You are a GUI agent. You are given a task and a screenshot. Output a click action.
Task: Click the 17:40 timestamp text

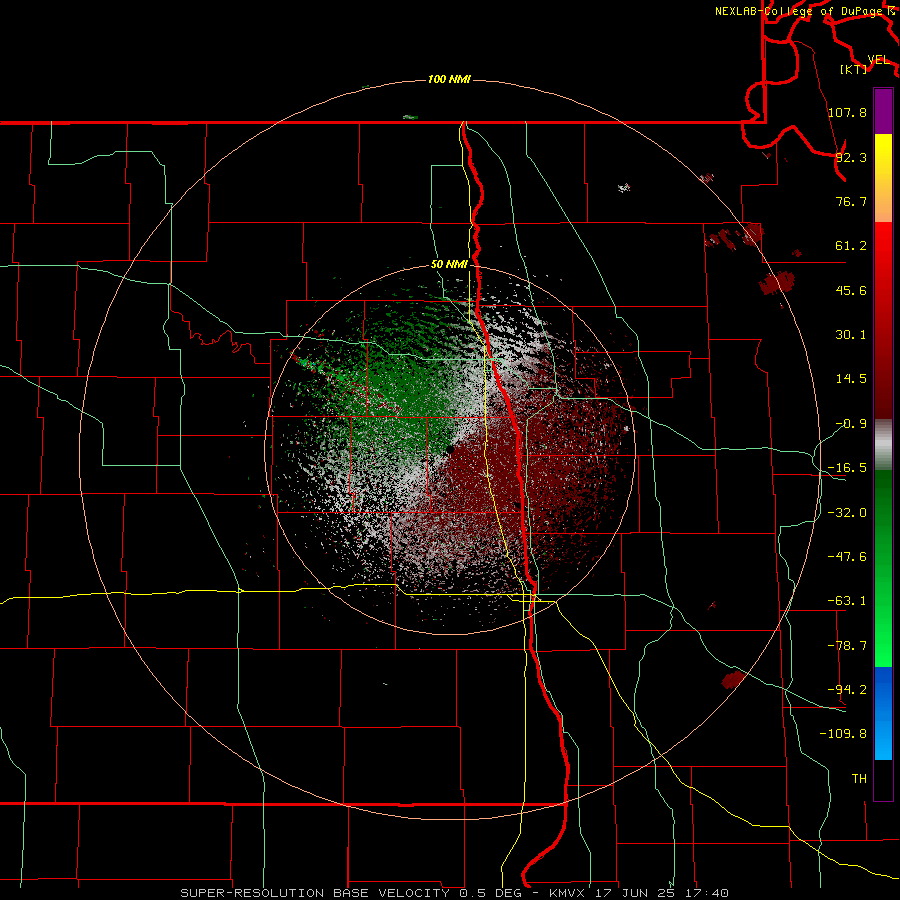pos(707,893)
